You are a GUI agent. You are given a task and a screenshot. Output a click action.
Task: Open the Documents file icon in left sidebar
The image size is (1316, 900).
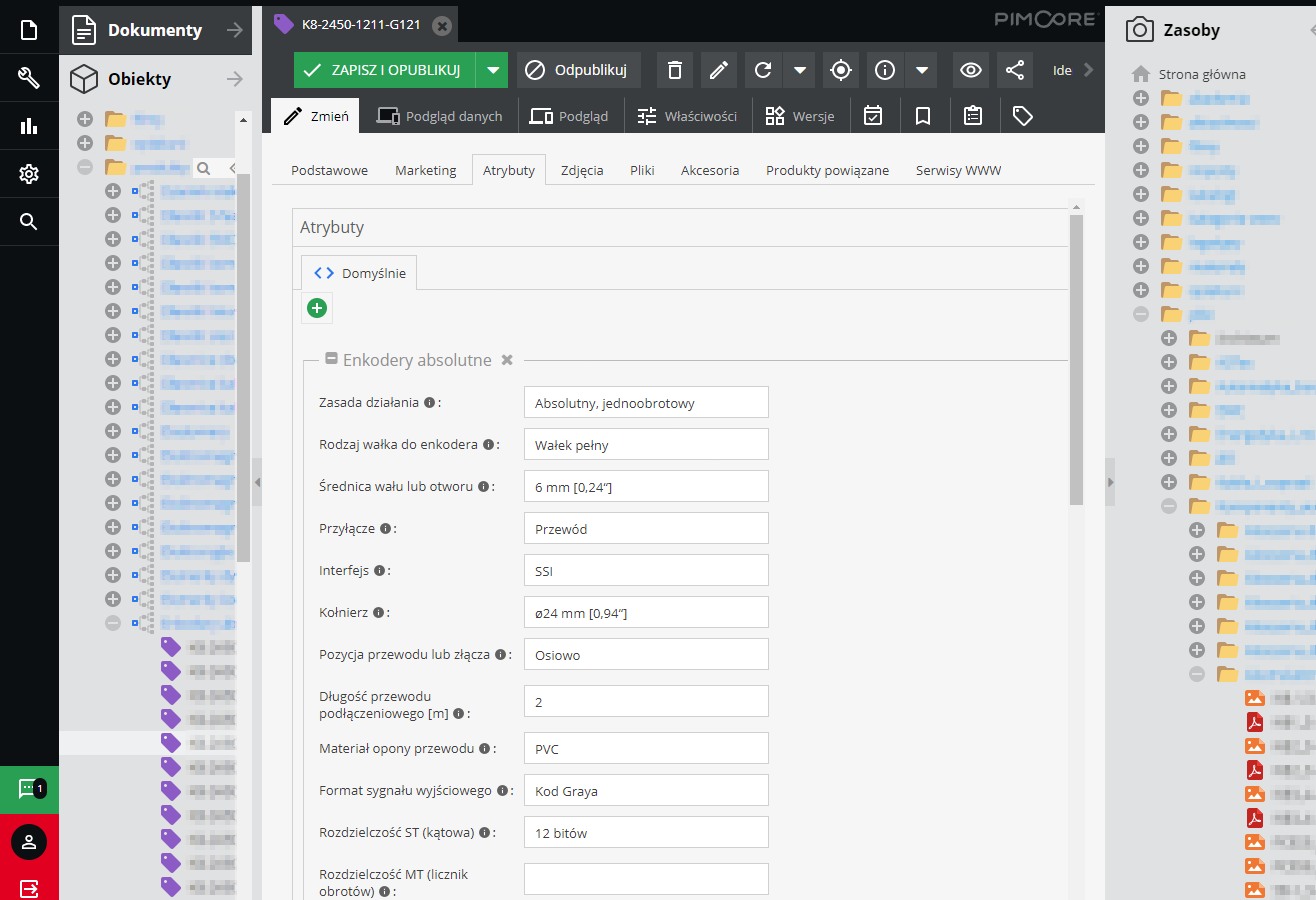(x=29, y=30)
